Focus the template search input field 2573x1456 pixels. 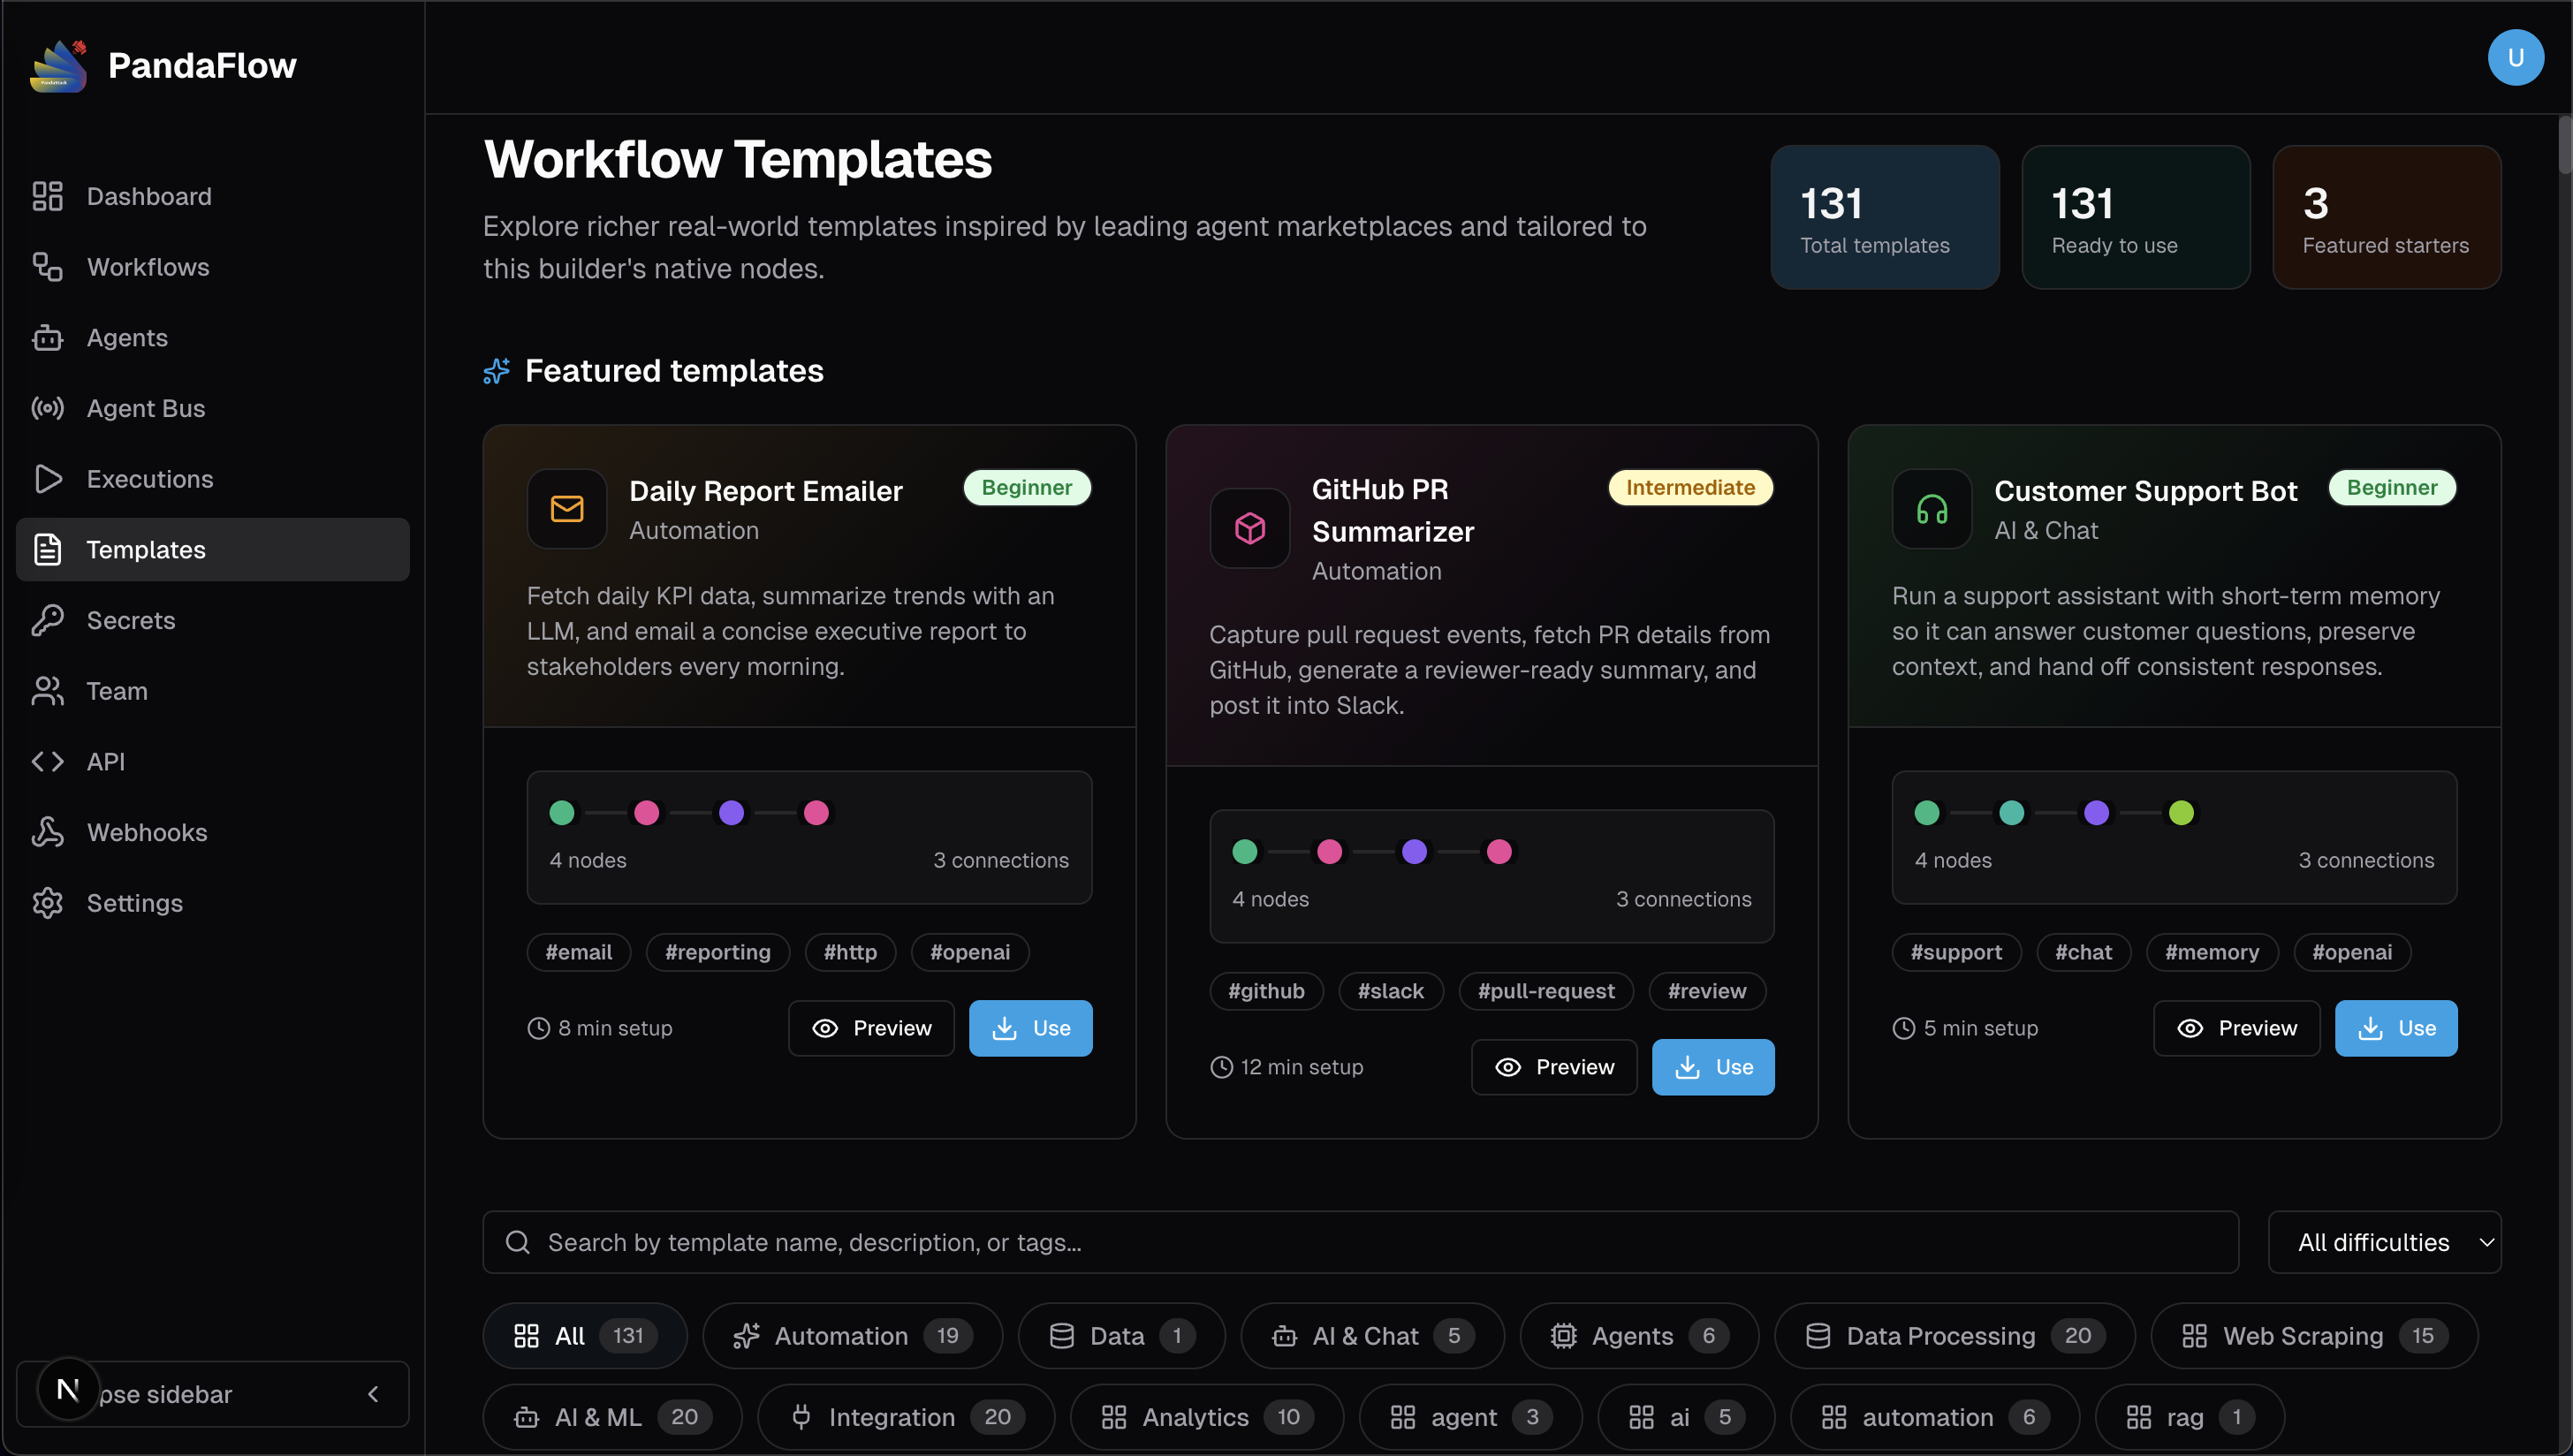1360,1242
